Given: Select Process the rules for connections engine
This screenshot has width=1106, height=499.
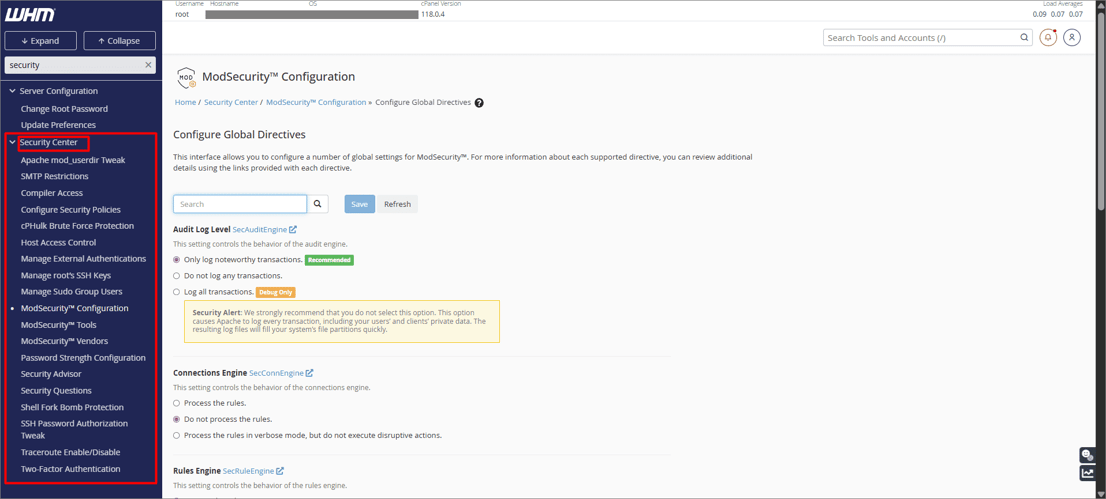Looking at the screenshot, I should (x=176, y=403).
